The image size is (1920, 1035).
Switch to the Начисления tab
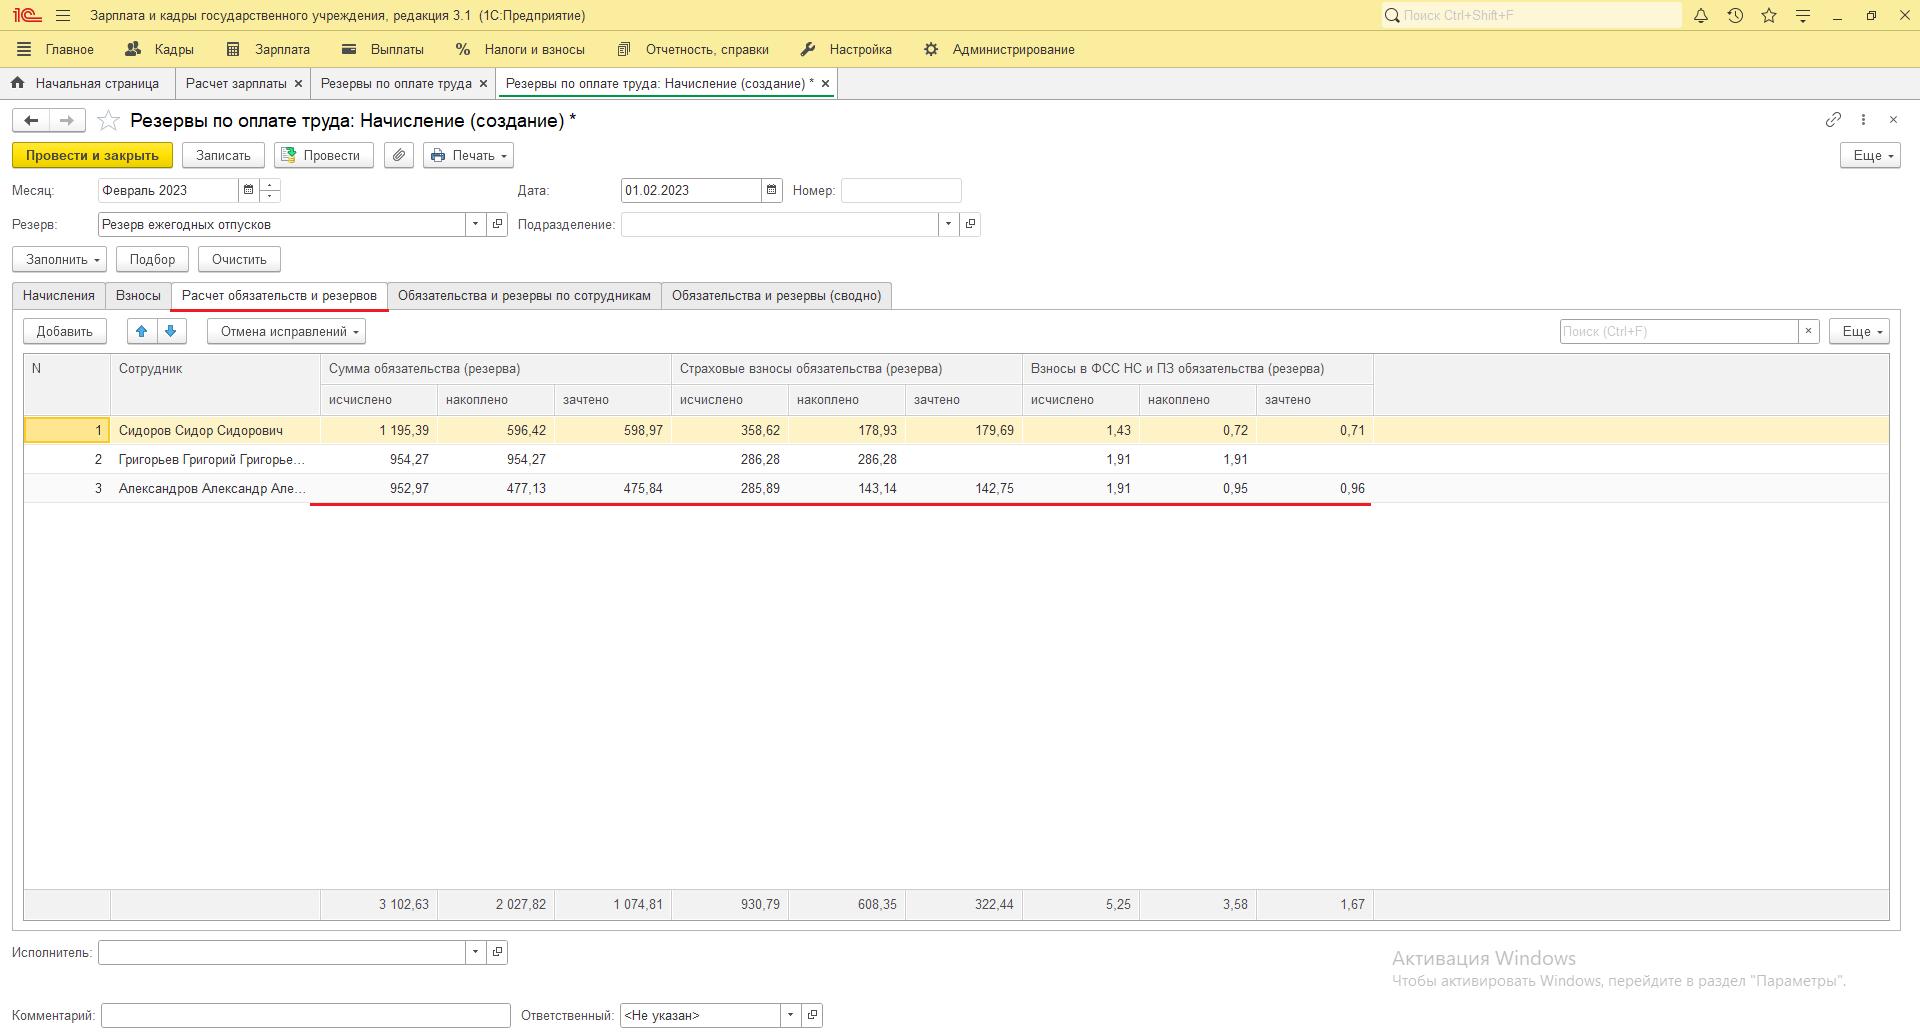tap(59, 296)
